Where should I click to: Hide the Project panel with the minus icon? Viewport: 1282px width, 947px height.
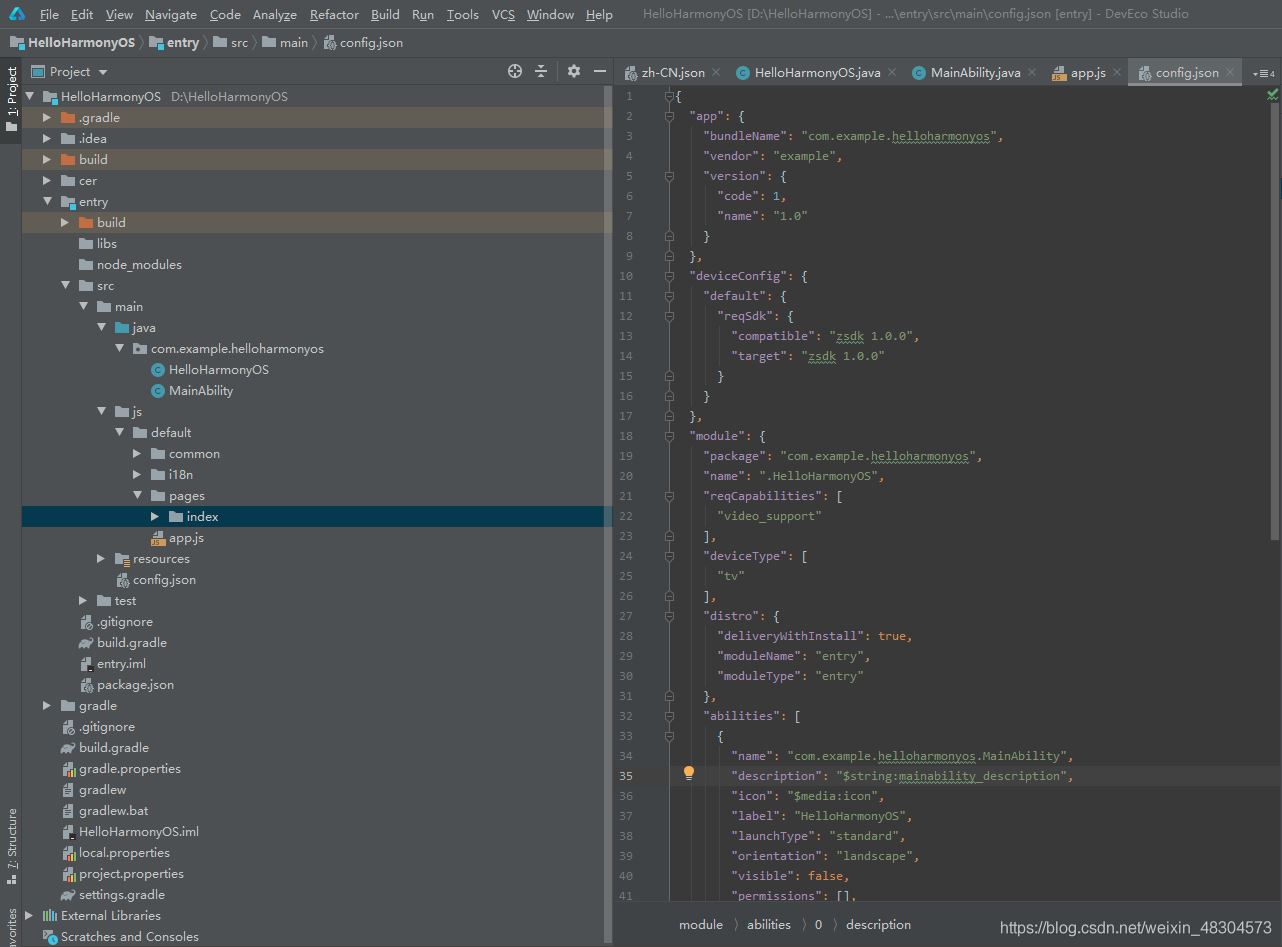(600, 71)
